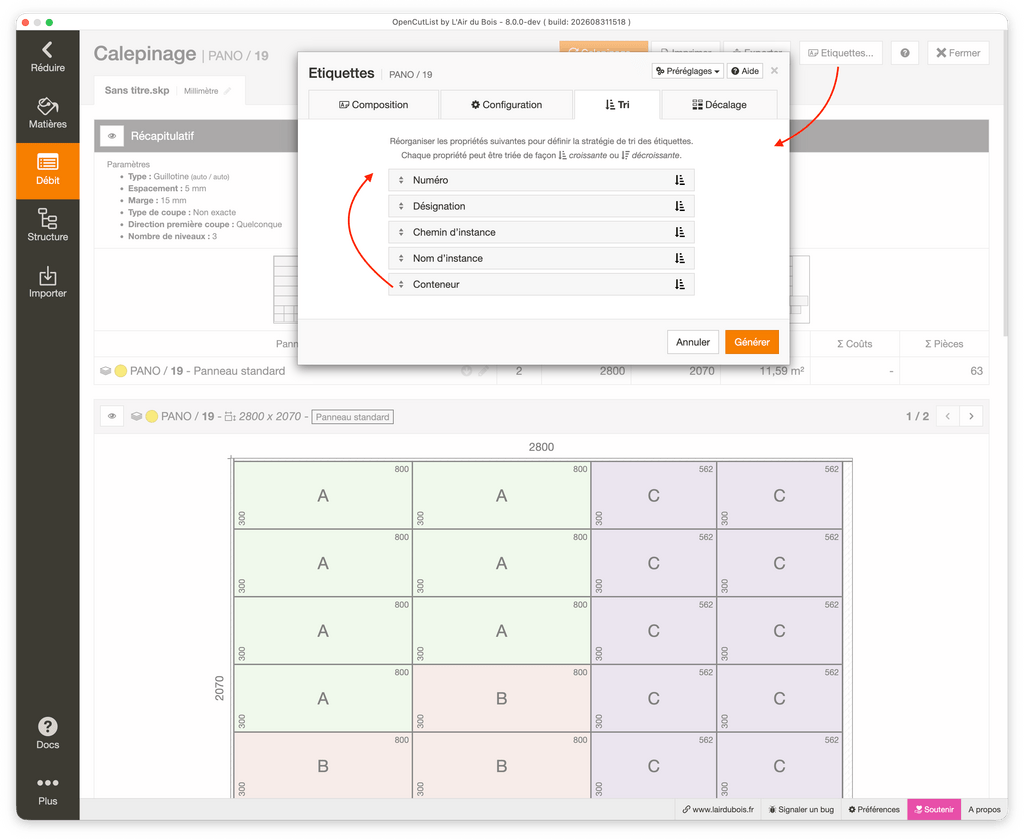
Task: Open the question mark help button near Fermer
Action: [x=904, y=53]
